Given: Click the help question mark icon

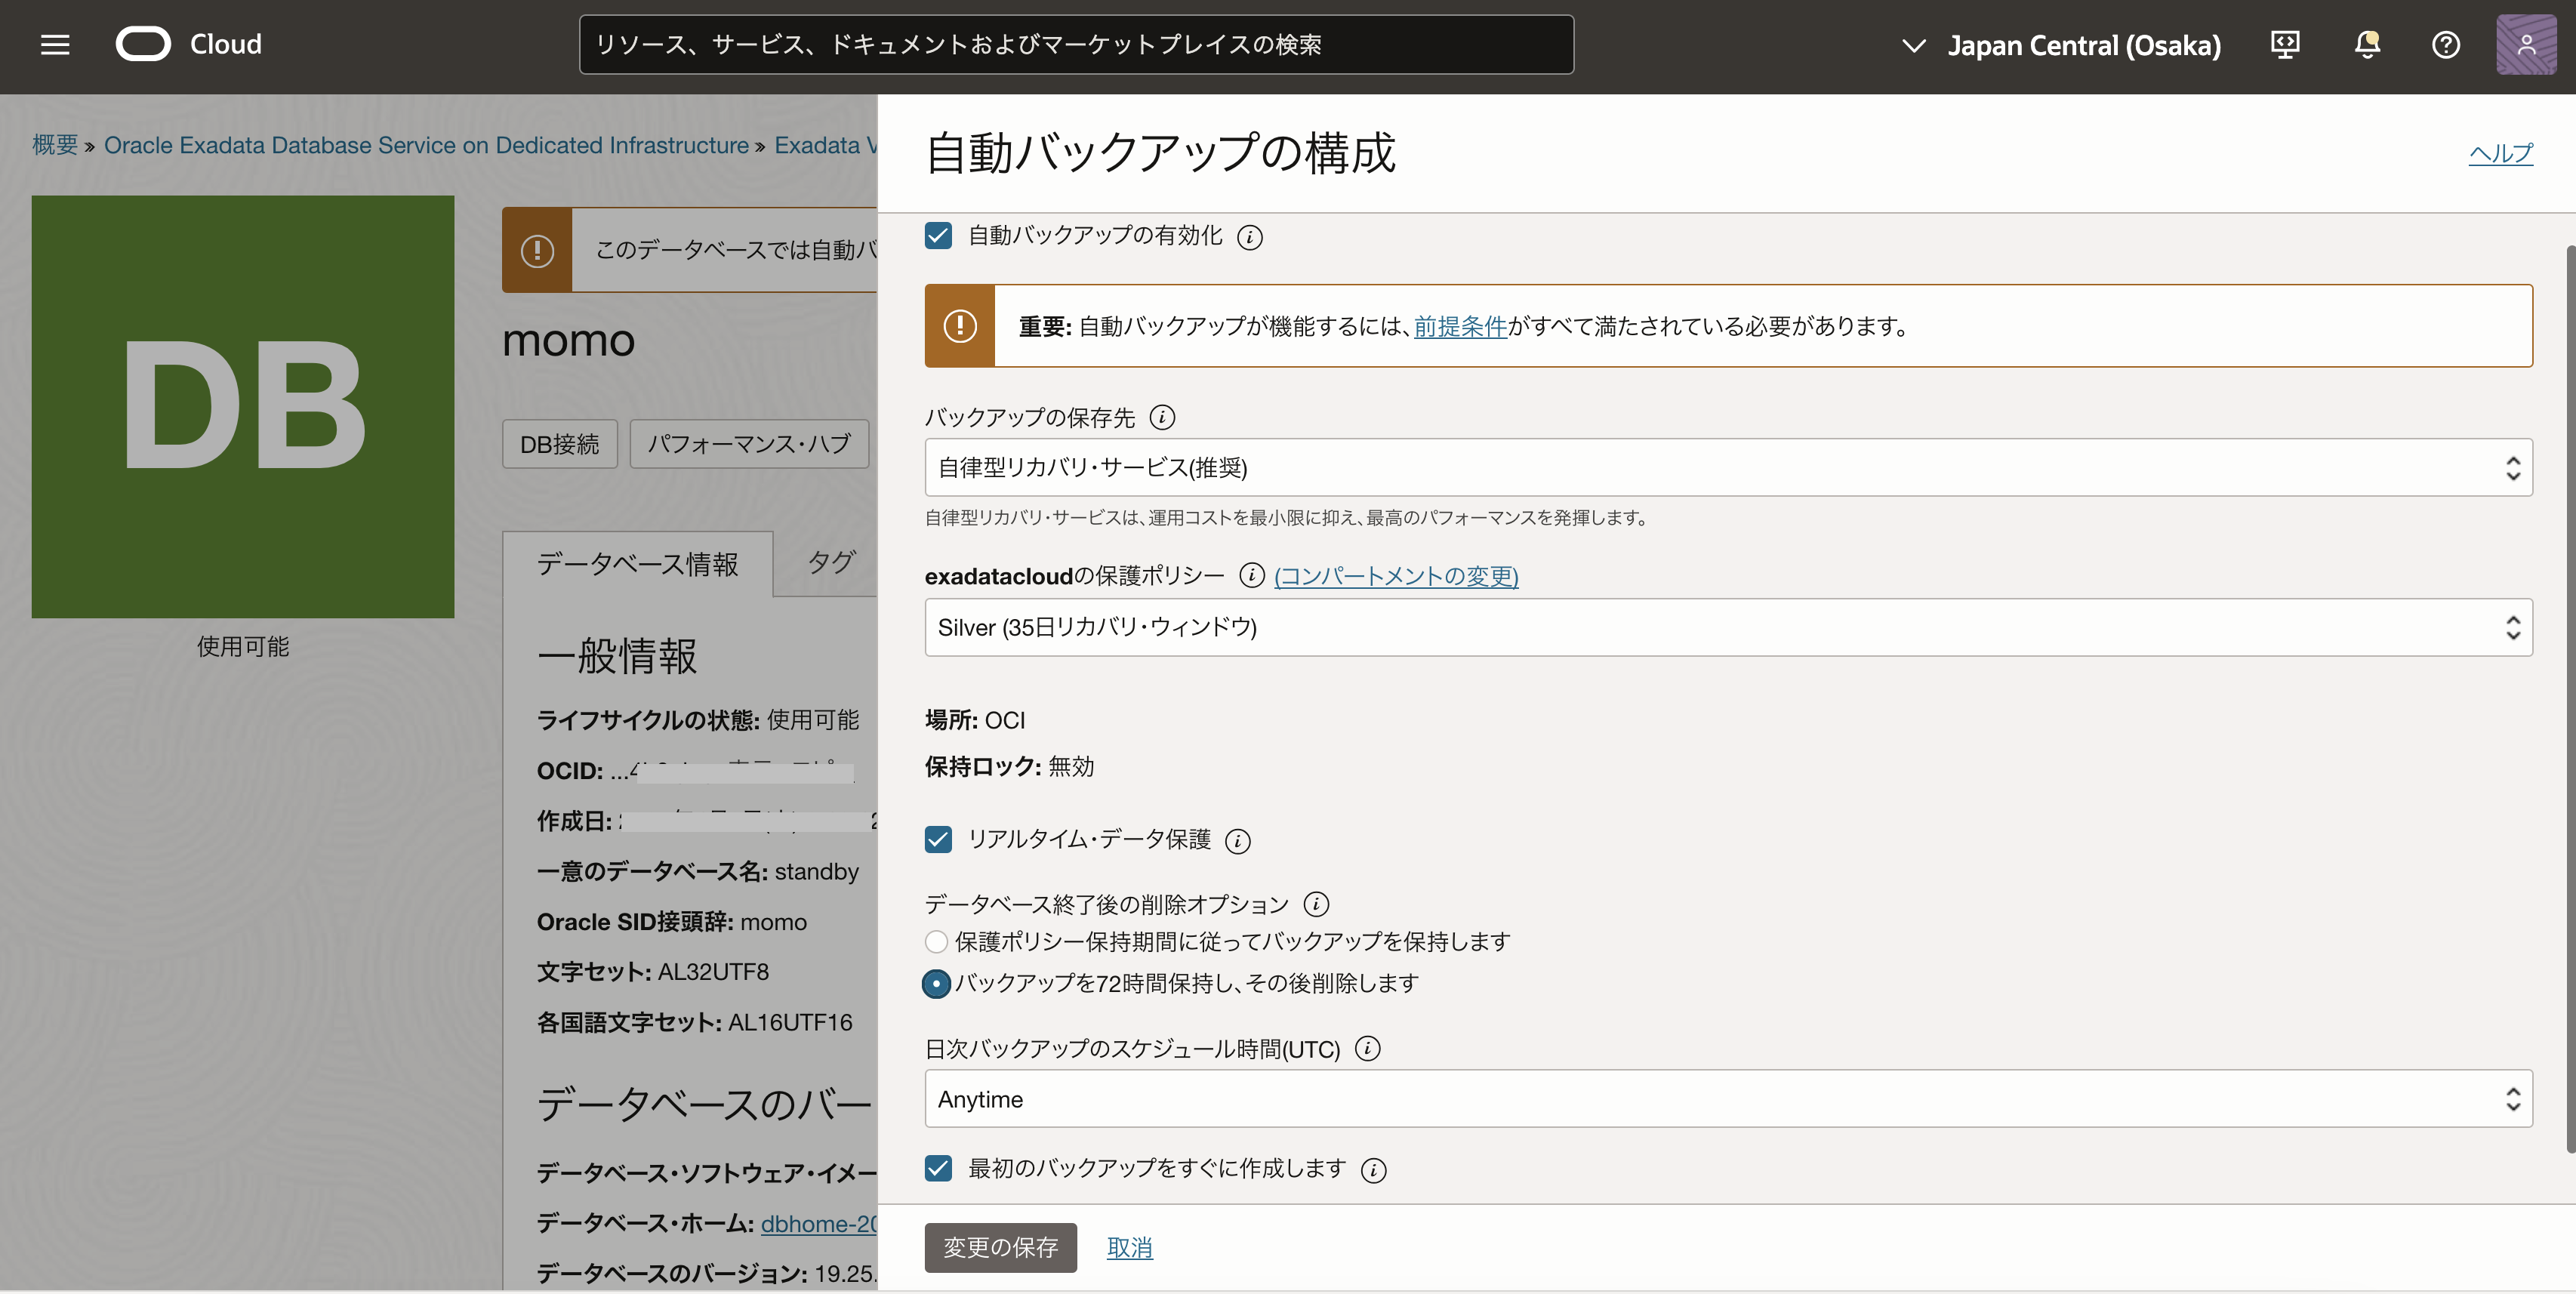Looking at the screenshot, I should [x=2445, y=44].
